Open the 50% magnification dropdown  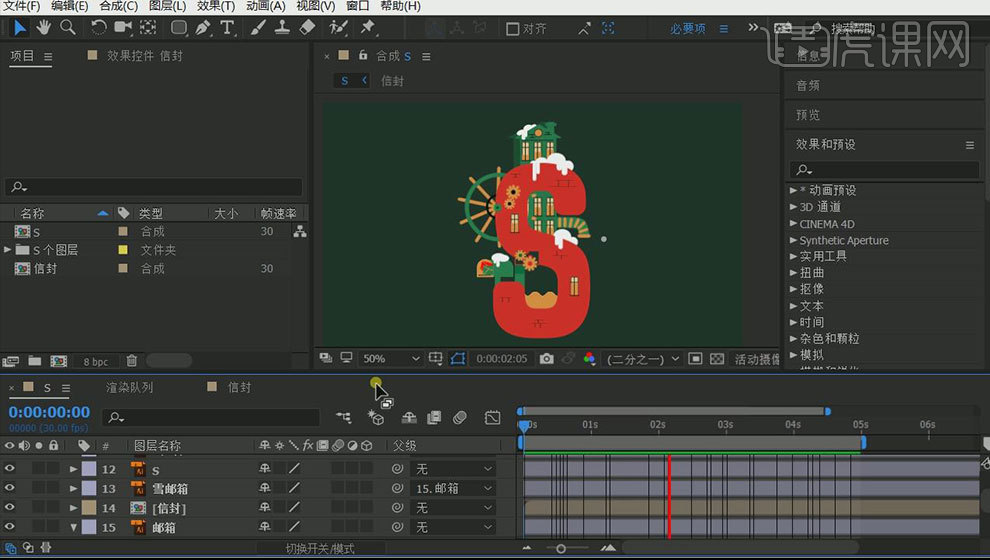(x=391, y=358)
